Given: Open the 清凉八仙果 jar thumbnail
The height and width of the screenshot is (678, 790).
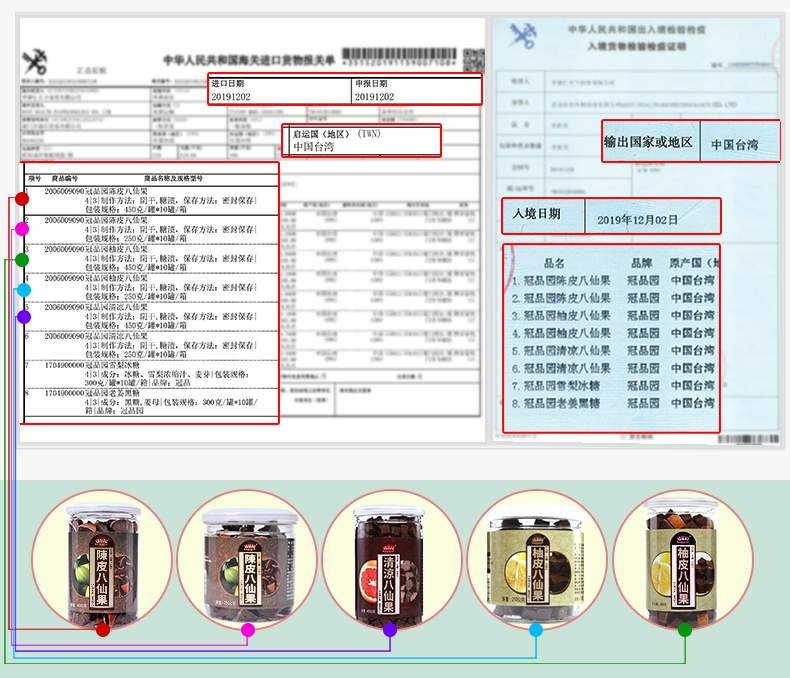Looking at the screenshot, I should pos(389,561).
